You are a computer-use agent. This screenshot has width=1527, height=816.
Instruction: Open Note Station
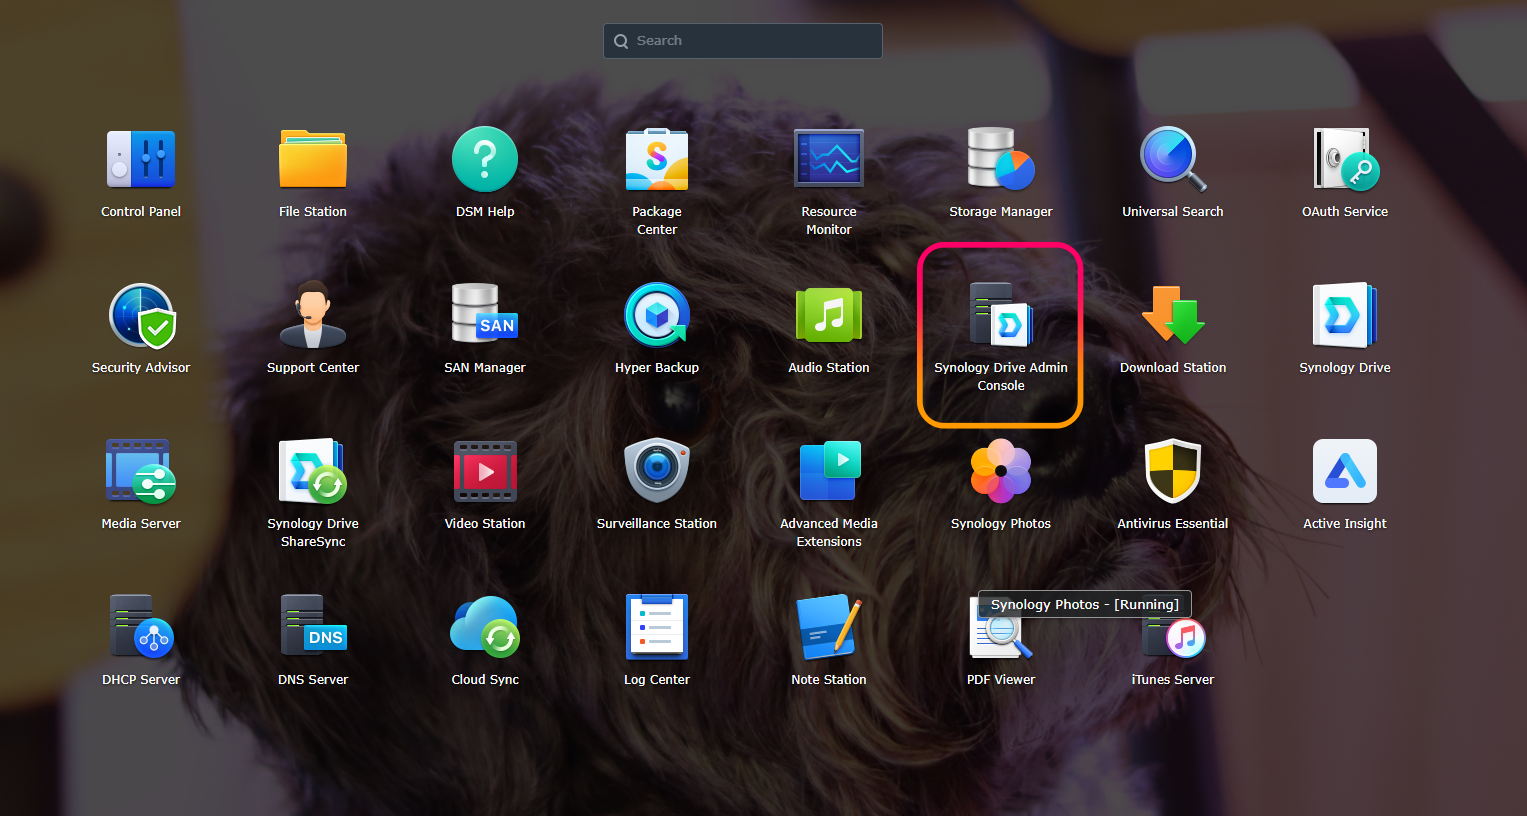(x=829, y=628)
